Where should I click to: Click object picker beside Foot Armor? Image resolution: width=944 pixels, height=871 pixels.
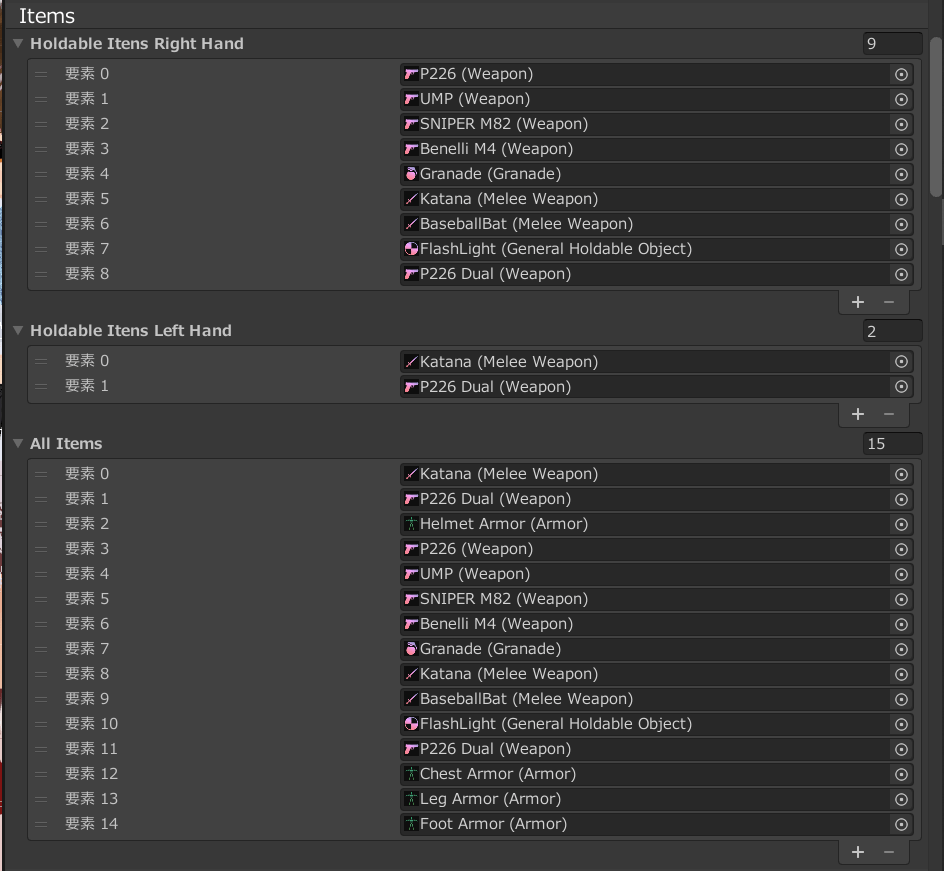click(x=901, y=824)
